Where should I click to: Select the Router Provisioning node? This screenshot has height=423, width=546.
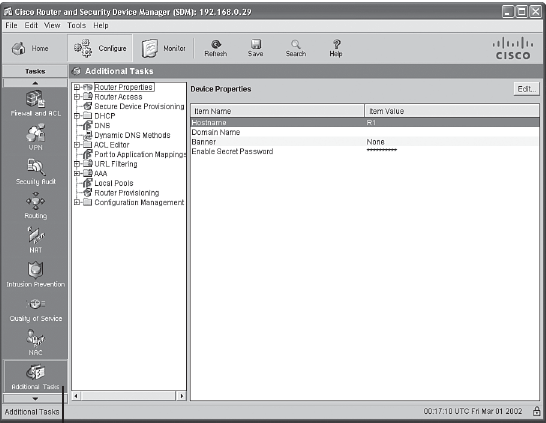[126, 193]
